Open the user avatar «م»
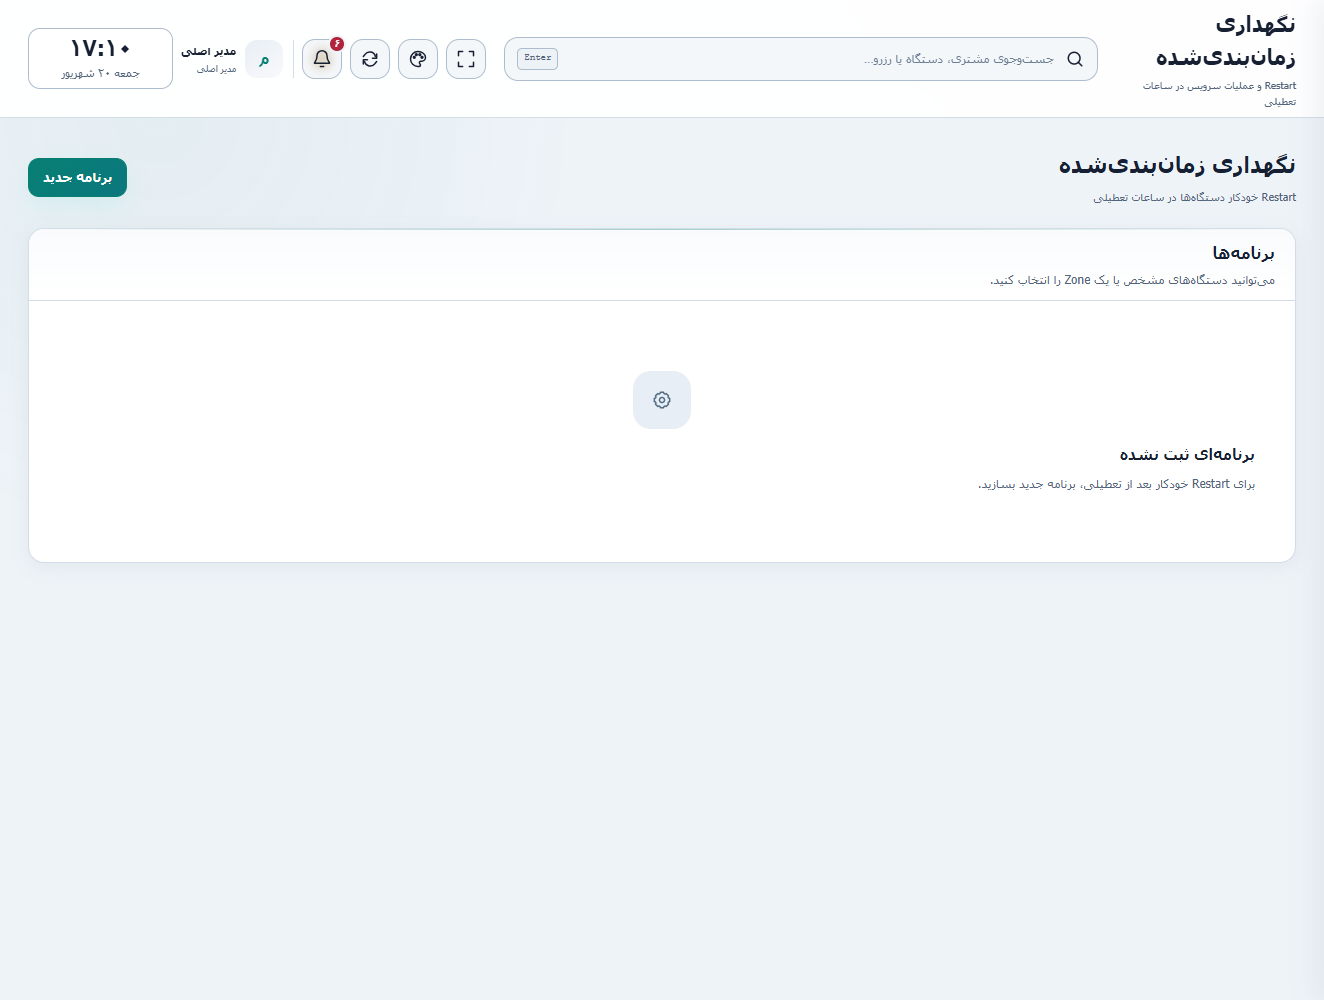Screen dimensions: 1324x1000 (x=264, y=59)
